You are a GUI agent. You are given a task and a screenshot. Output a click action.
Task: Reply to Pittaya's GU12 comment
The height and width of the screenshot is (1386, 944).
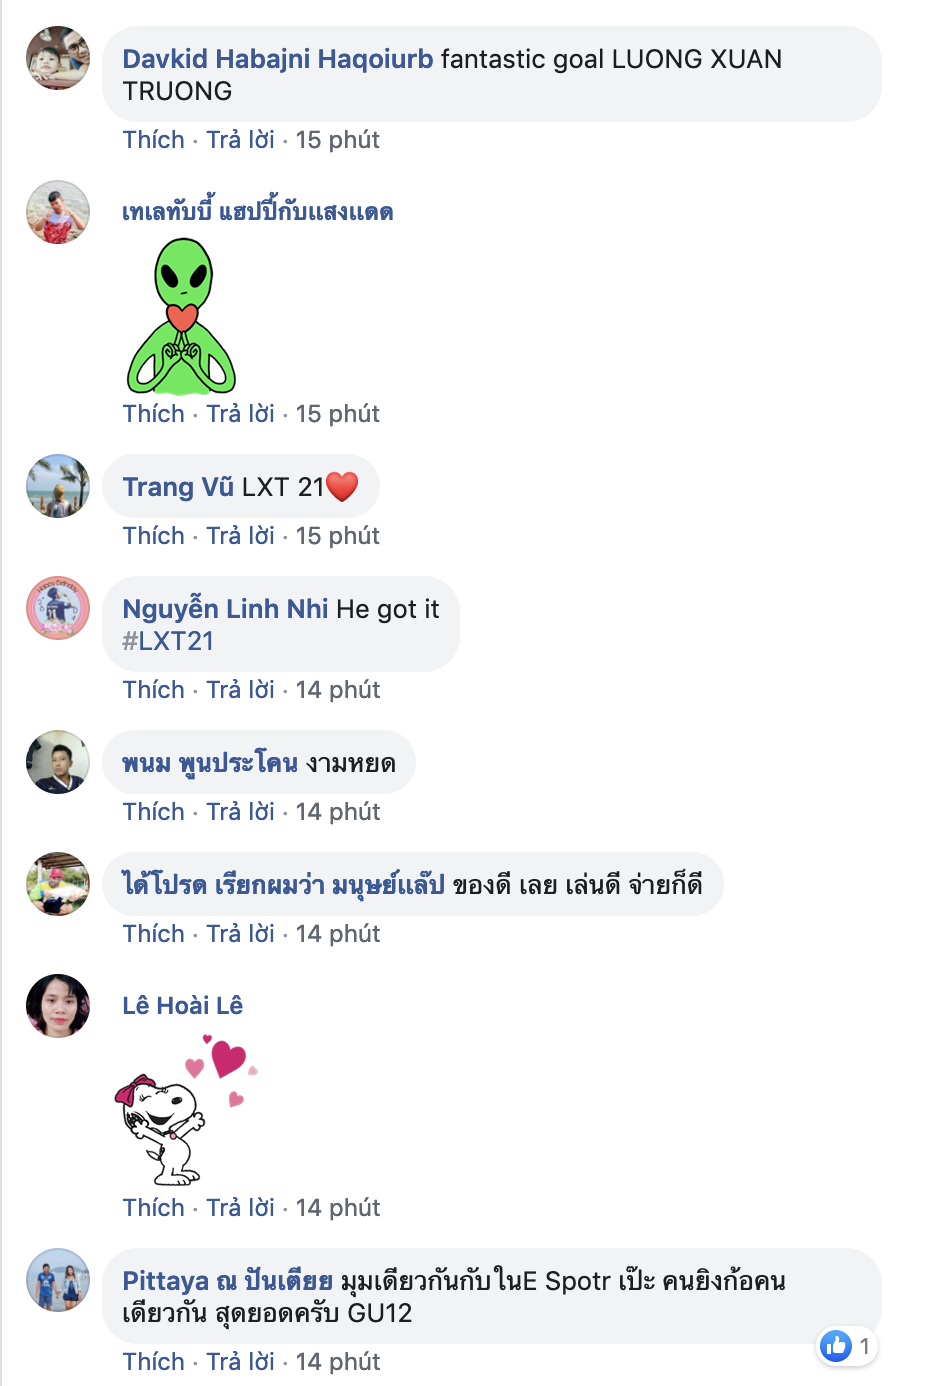(x=240, y=1362)
